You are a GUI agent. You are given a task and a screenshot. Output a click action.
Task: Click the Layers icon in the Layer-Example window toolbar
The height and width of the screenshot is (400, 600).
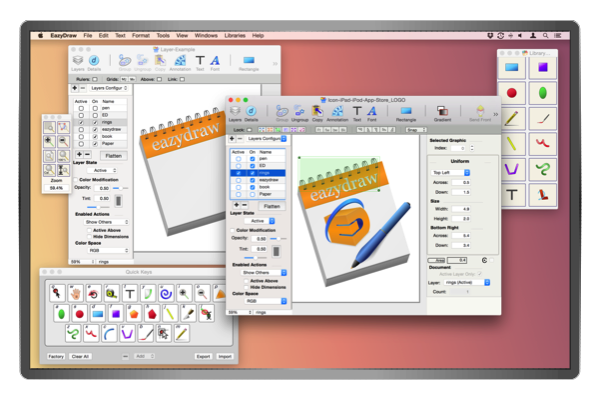point(78,60)
